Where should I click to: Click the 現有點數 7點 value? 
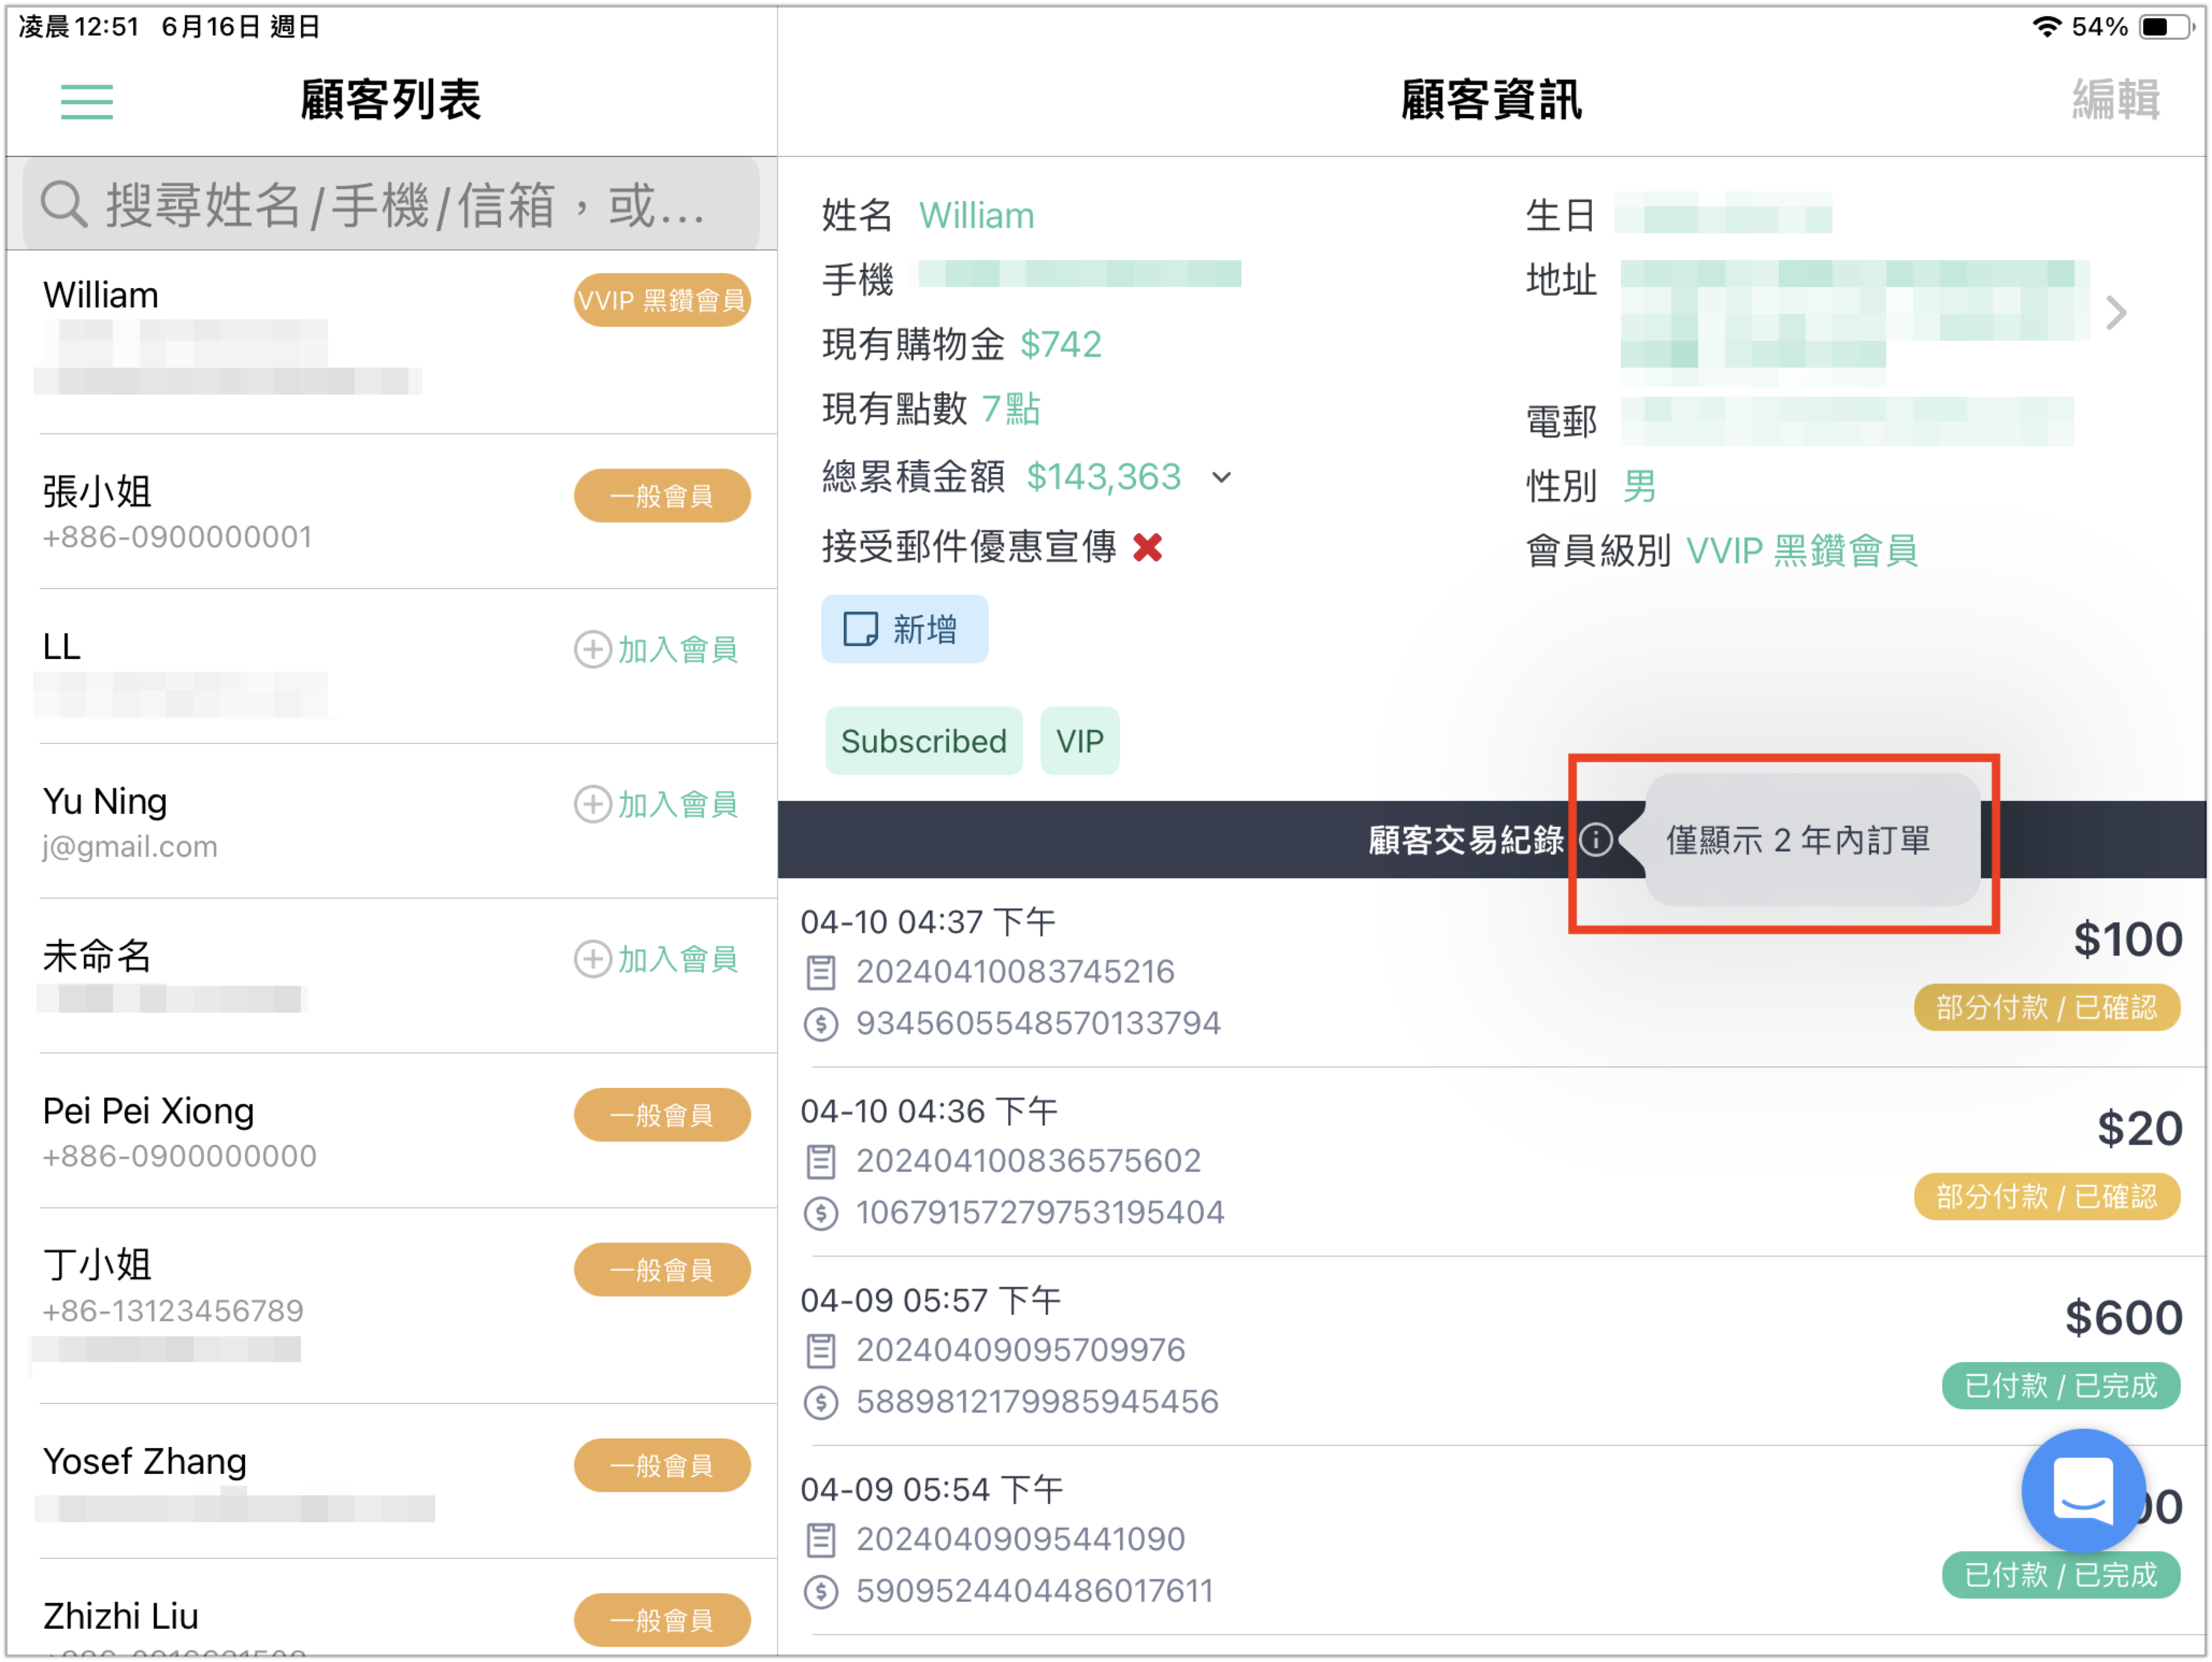[x=1011, y=409]
